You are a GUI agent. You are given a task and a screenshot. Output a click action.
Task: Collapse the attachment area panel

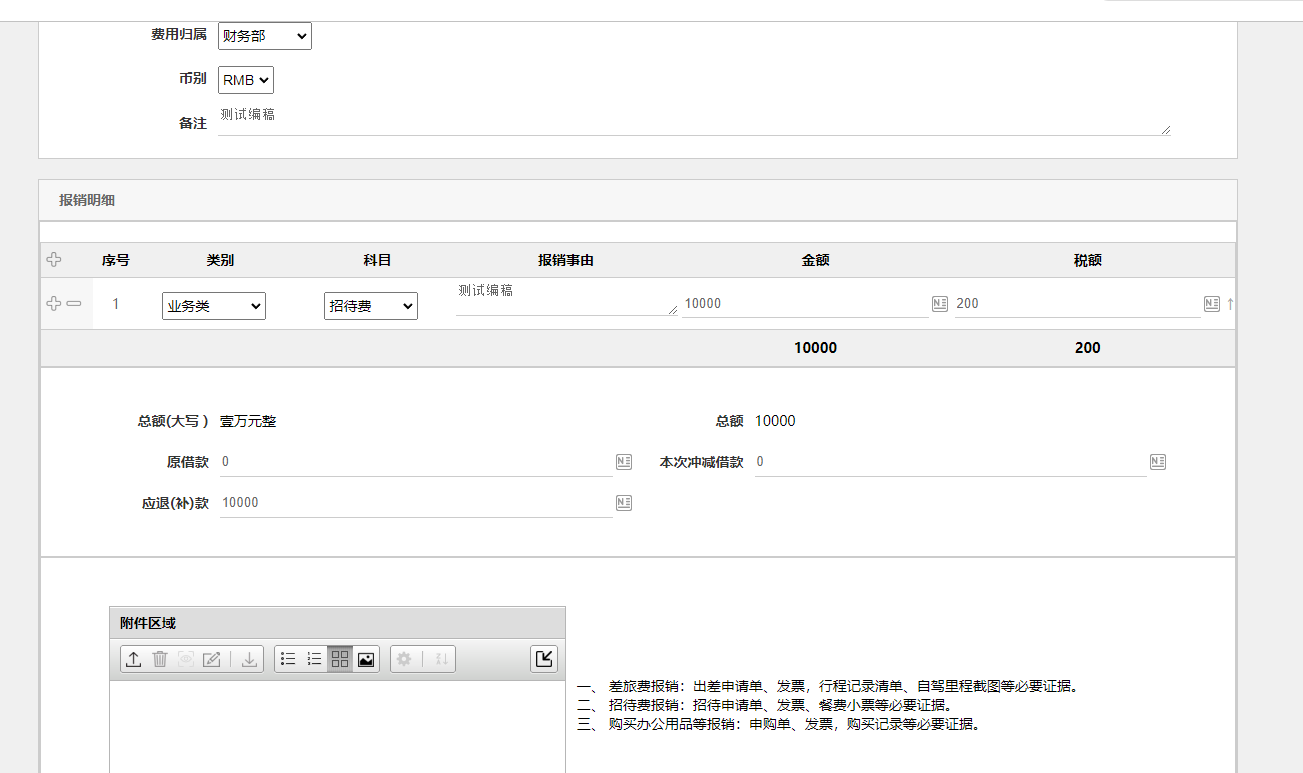pyautogui.click(x=544, y=659)
